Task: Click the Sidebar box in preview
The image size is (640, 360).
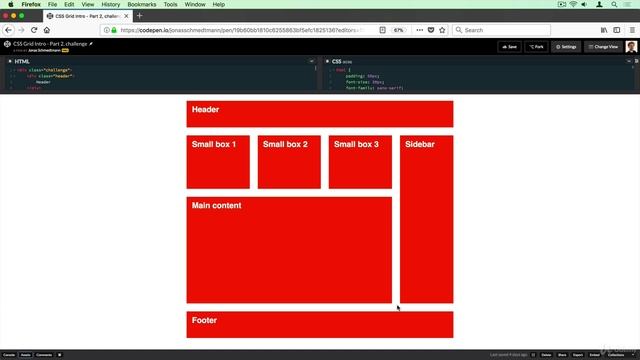Action: point(426,219)
